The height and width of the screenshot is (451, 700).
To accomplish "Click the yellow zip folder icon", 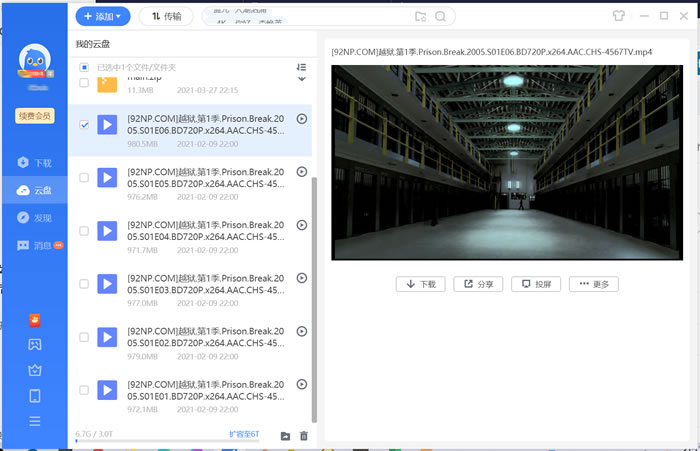I will click(x=107, y=84).
